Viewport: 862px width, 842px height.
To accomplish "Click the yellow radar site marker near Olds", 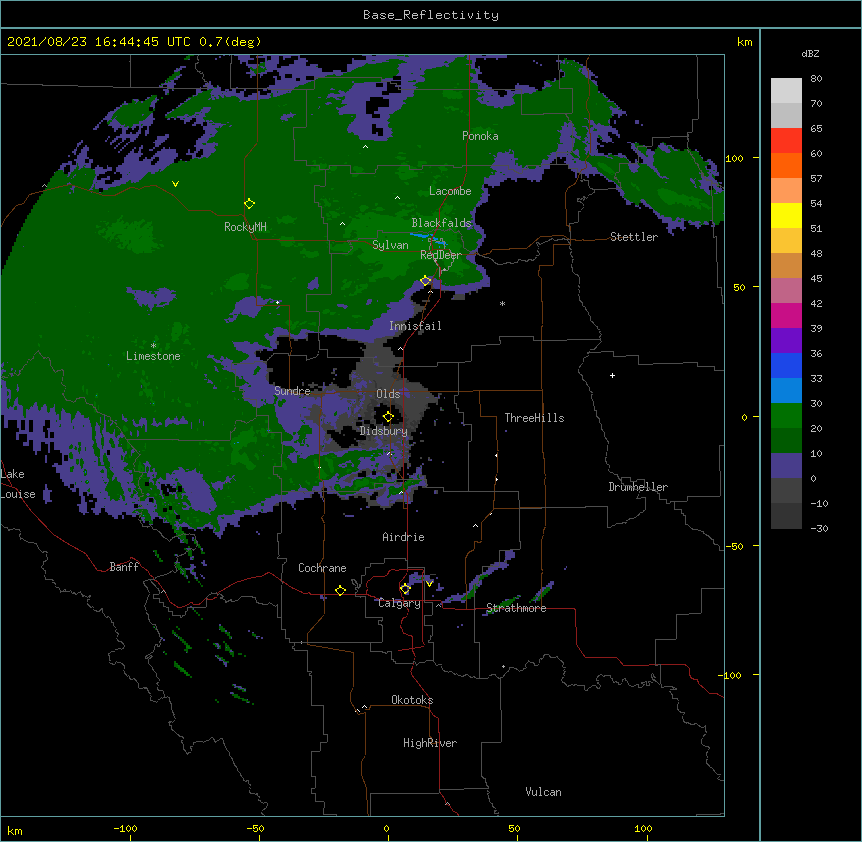I will pos(388,416).
